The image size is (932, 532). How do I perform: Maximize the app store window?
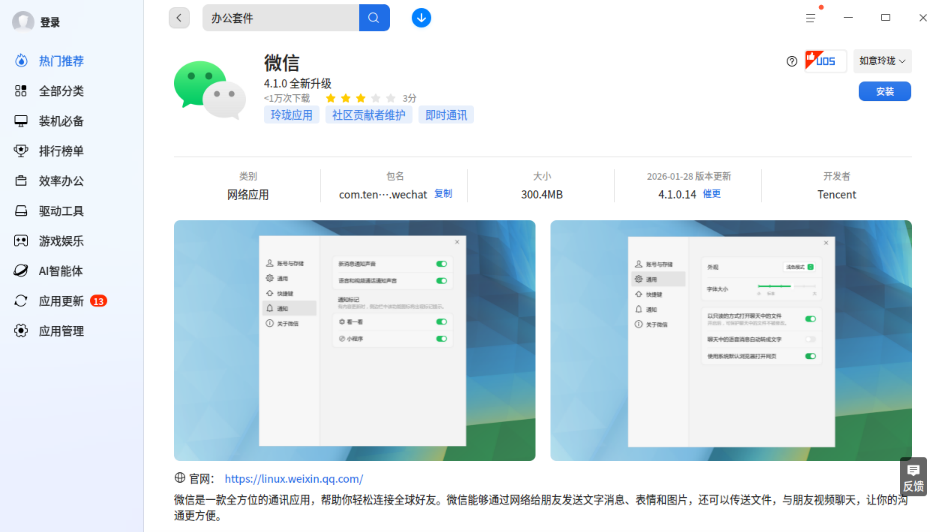tap(886, 18)
